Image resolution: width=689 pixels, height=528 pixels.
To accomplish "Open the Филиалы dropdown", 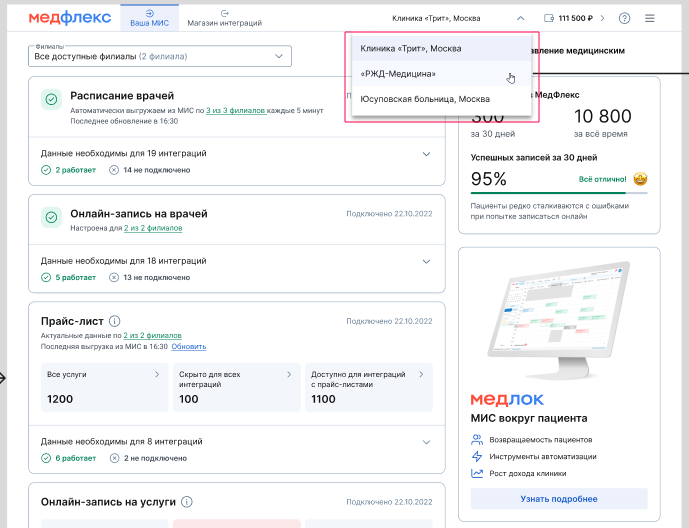I will point(160,56).
